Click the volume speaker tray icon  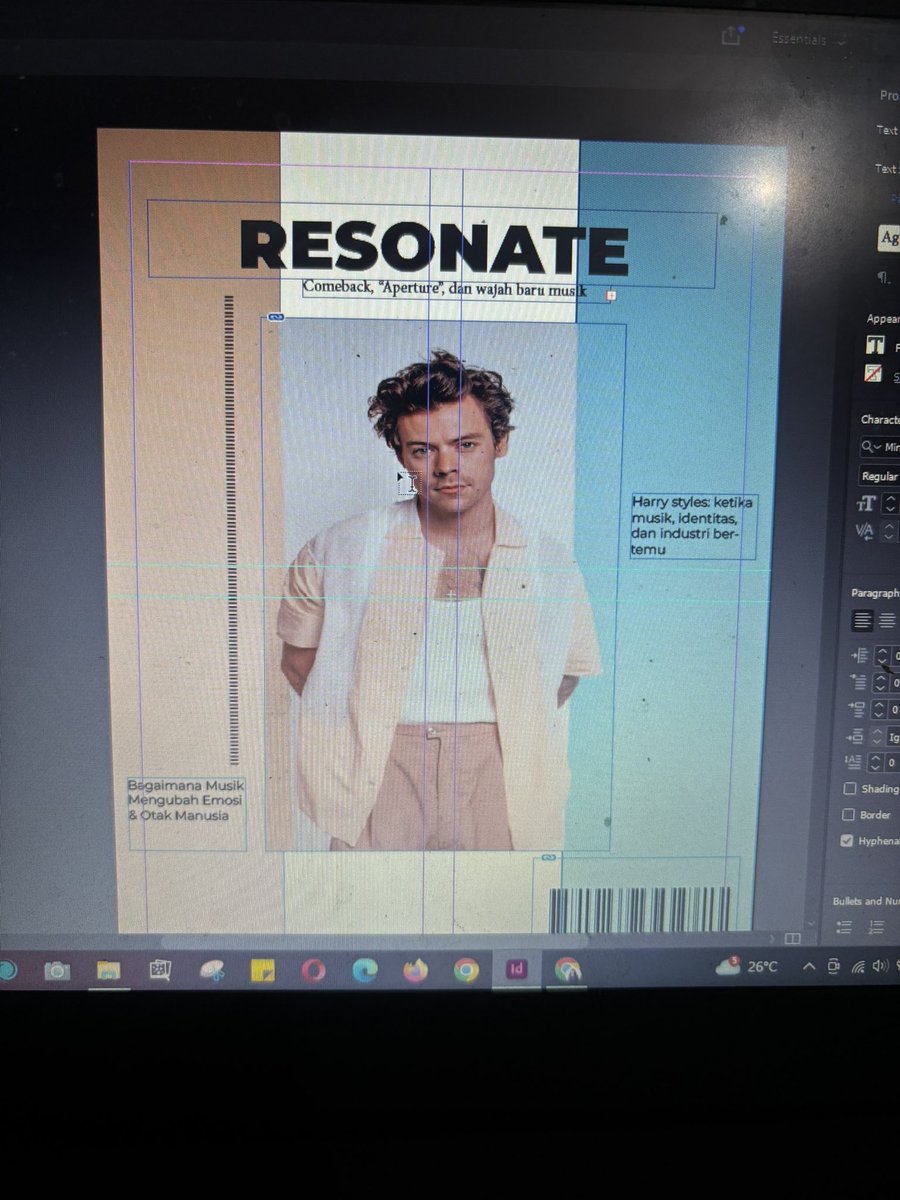click(x=880, y=966)
